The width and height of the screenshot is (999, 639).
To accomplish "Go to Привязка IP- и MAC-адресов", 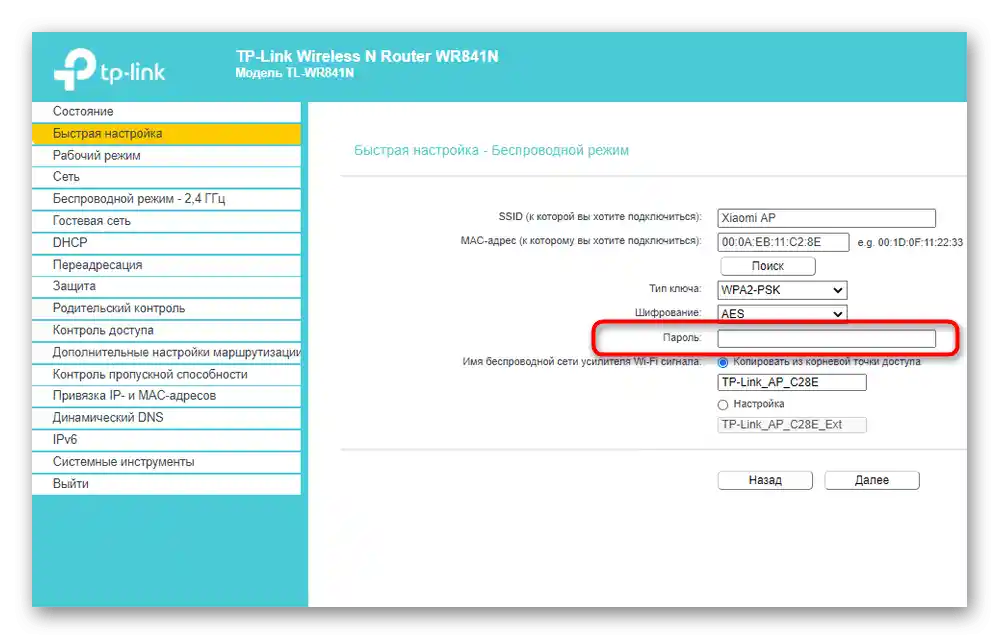I will [166, 396].
